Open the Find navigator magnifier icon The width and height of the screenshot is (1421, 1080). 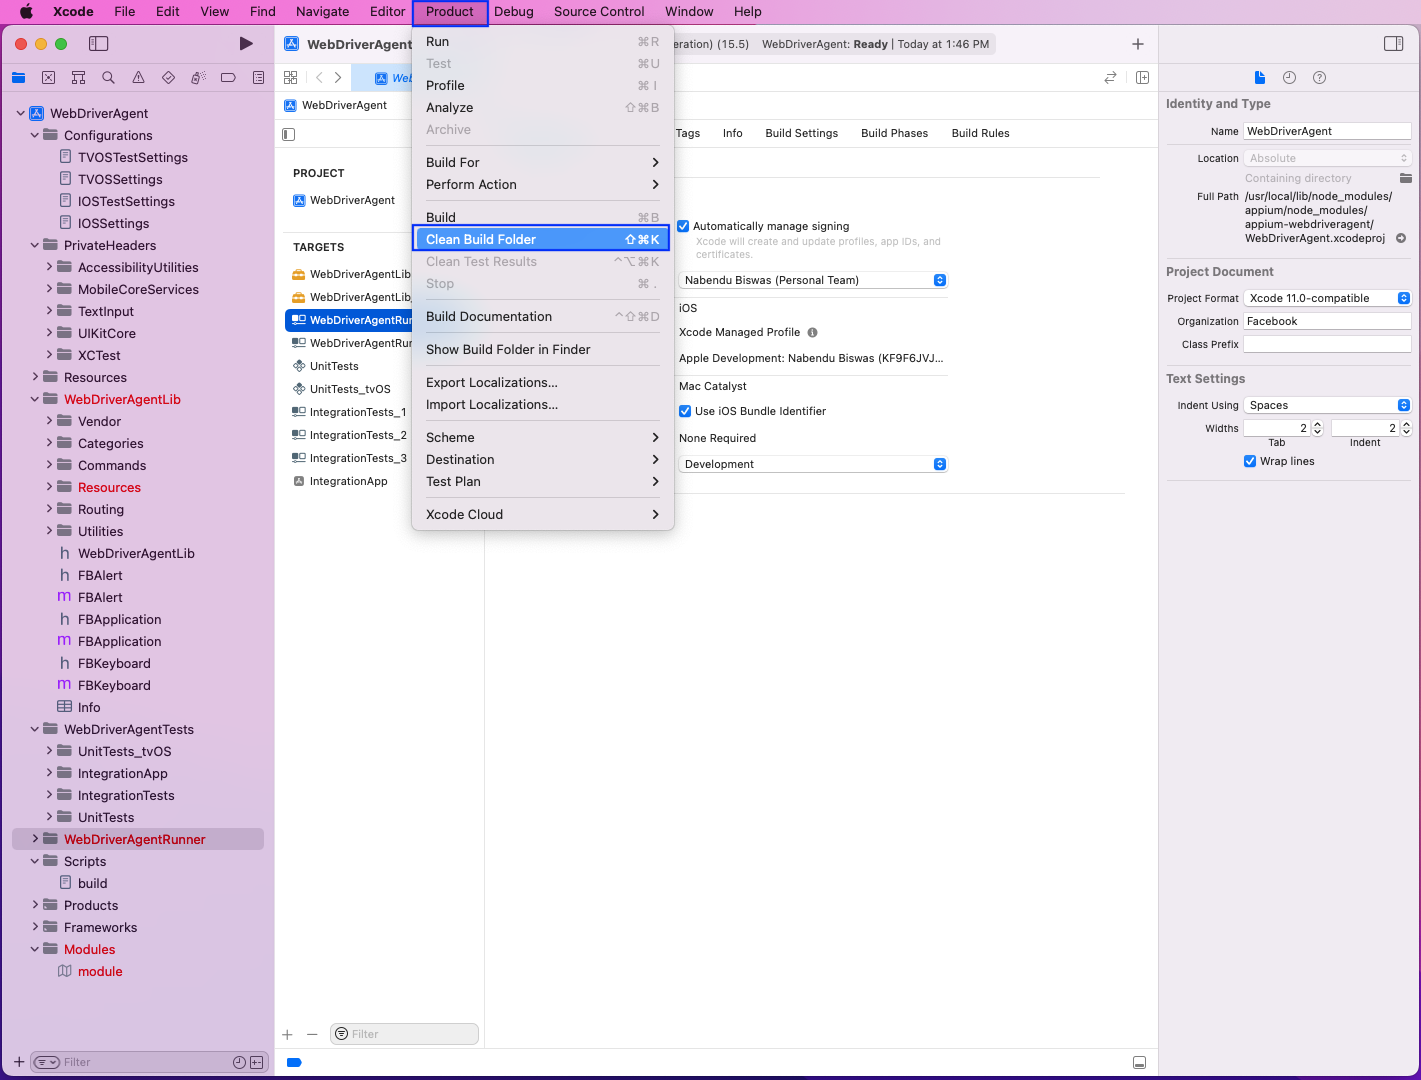(x=108, y=78)
